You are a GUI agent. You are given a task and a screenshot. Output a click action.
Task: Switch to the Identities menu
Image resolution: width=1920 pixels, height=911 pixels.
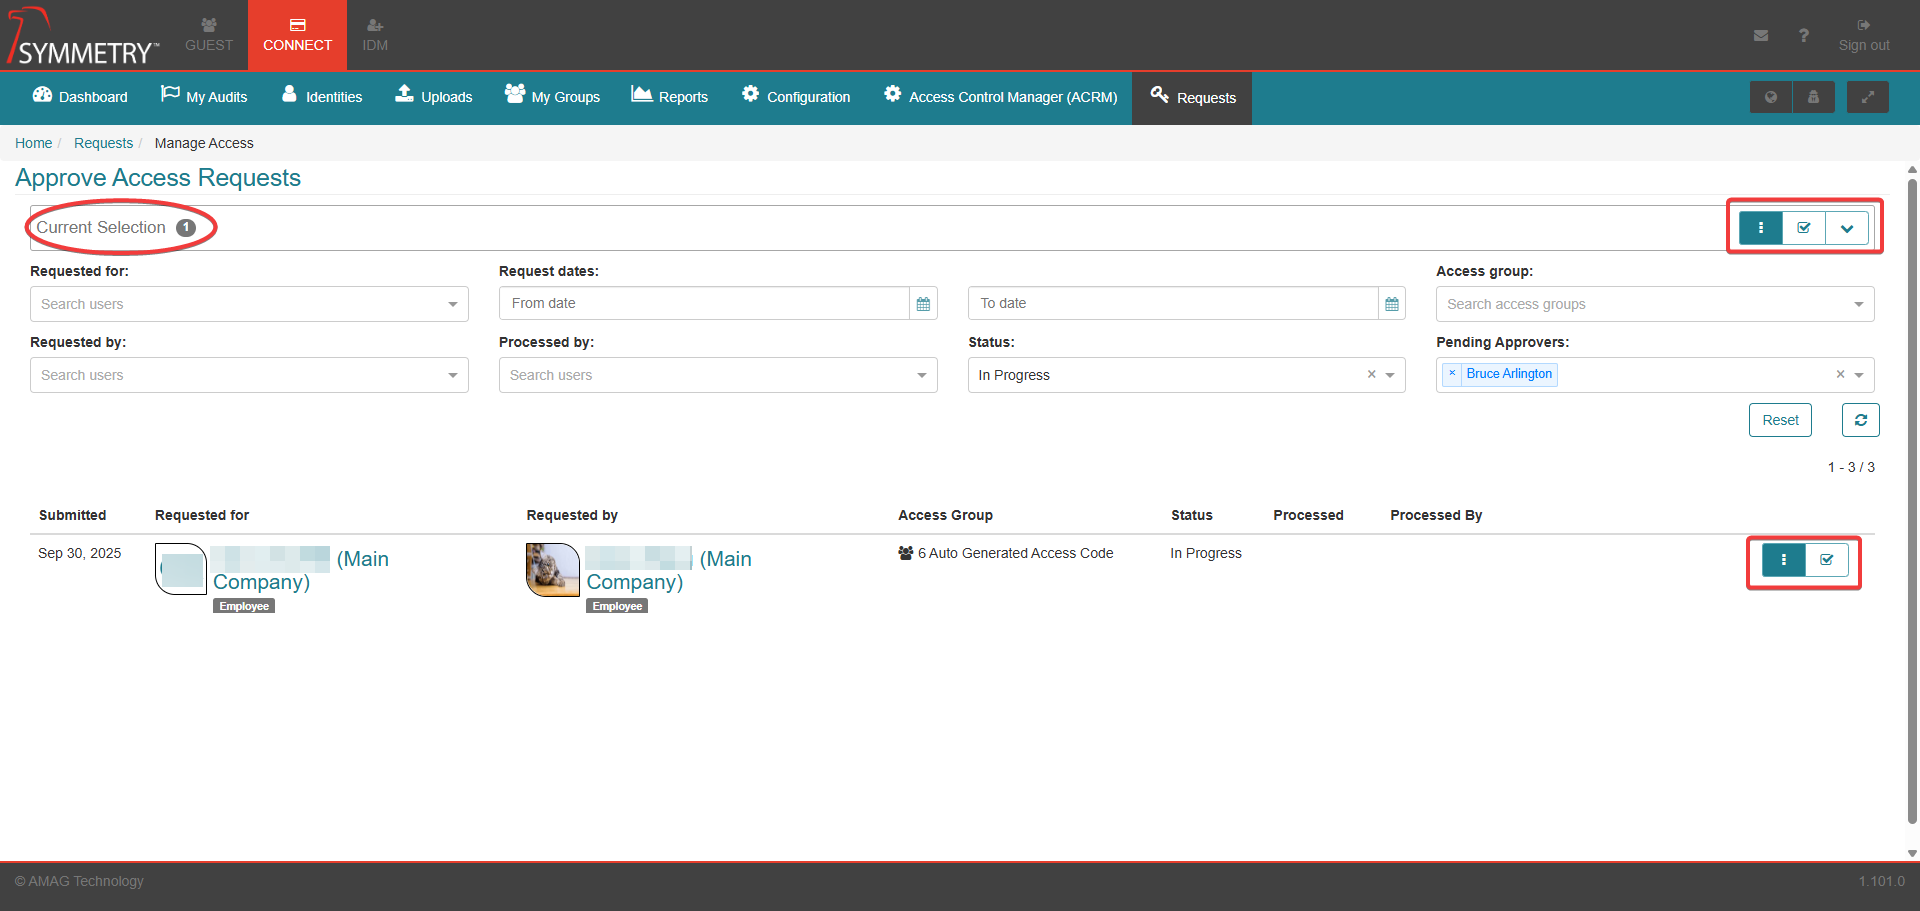click(322, 97)
